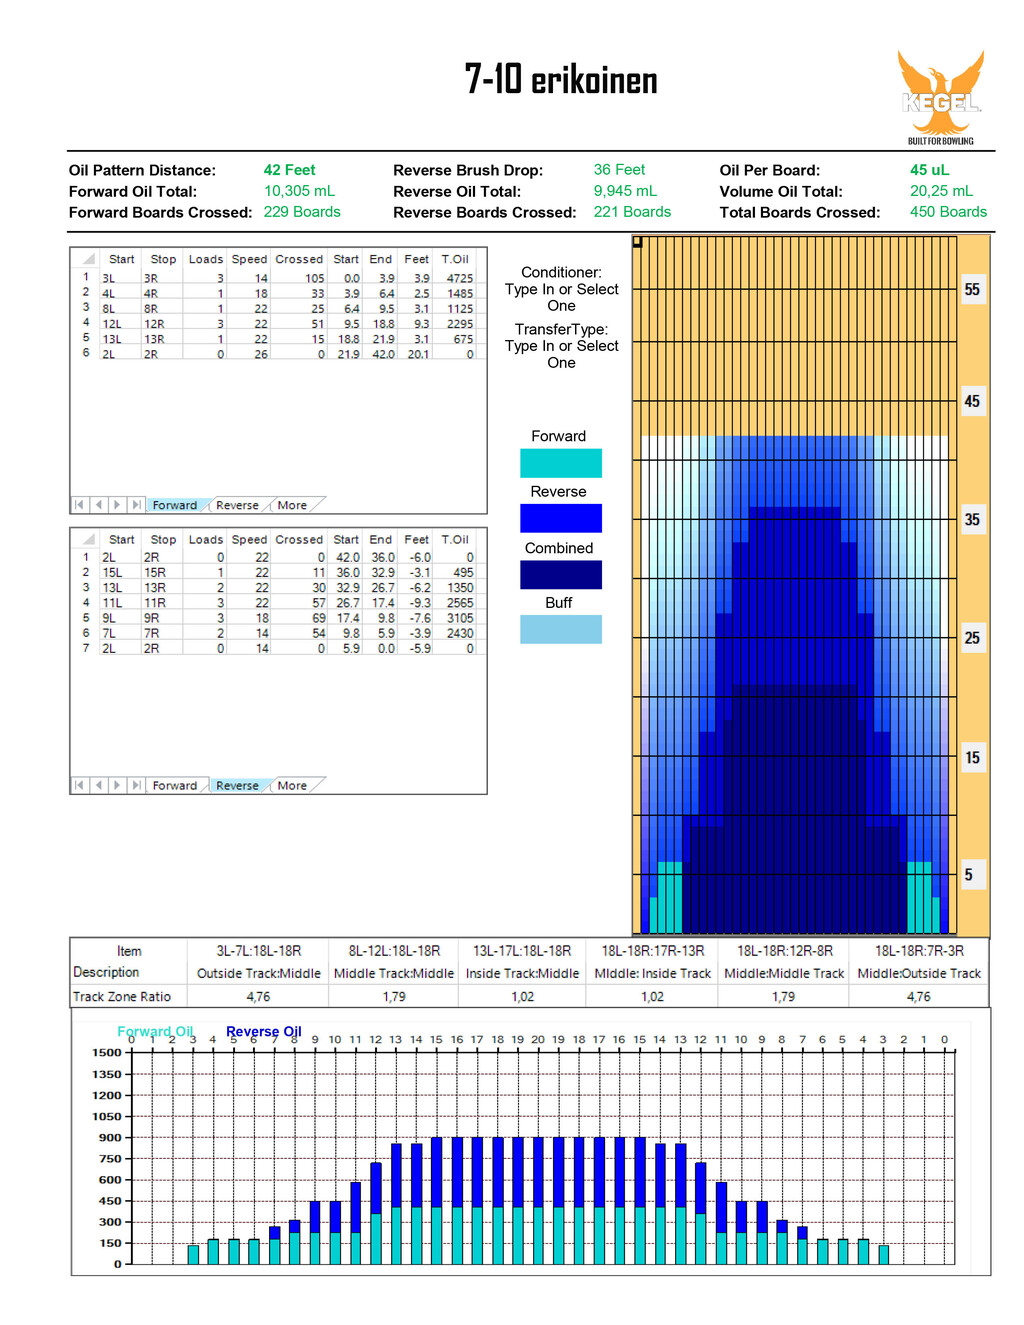
Task: Click the cyan Forward color swatch
Action: (560, 463)
